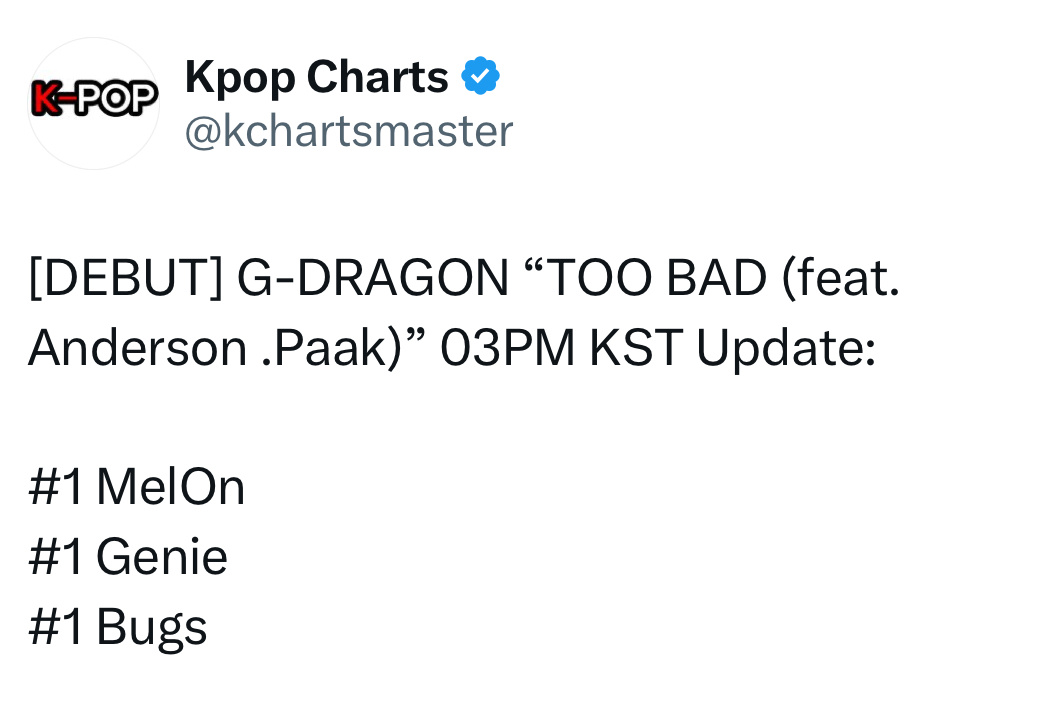Visit the @kchartsmaster handle link
The width and height of the screenshot is (1037, 725).
349,131
